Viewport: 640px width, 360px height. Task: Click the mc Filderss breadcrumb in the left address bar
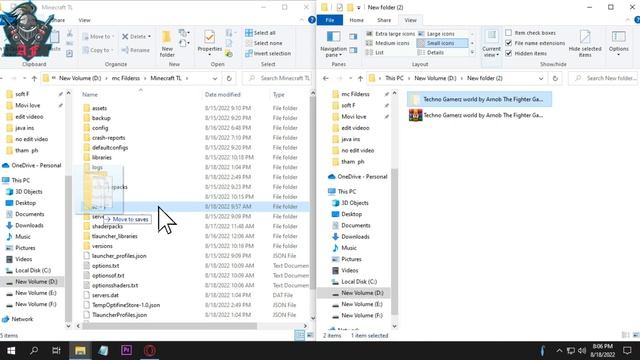click(x=126, y=78)
